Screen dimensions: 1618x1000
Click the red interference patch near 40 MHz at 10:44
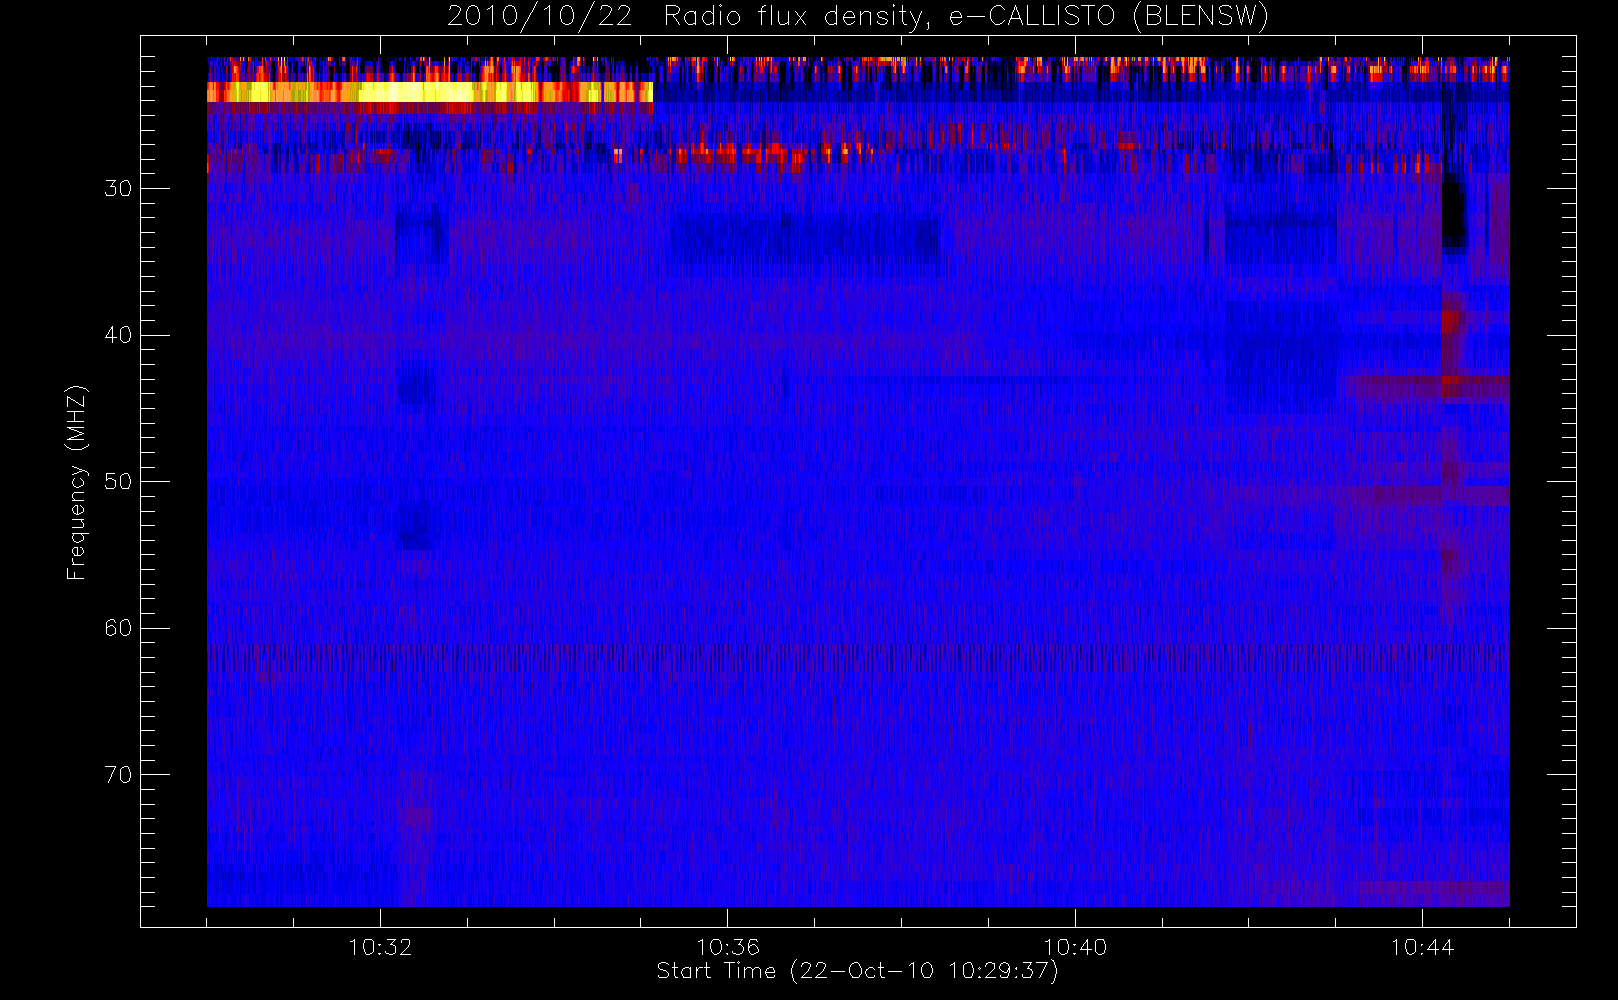pos(1451,322)
